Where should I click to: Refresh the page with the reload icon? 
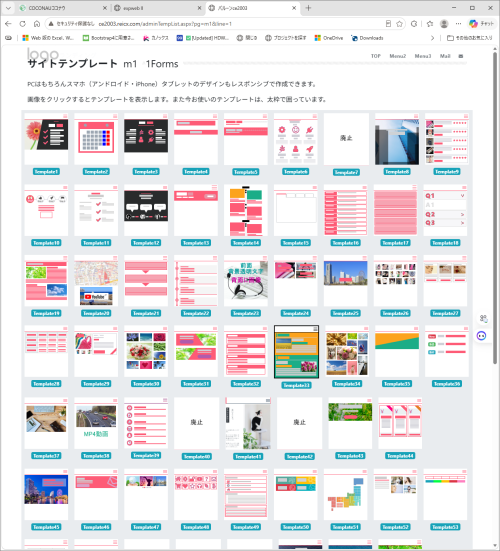click(x=22, y=24)
